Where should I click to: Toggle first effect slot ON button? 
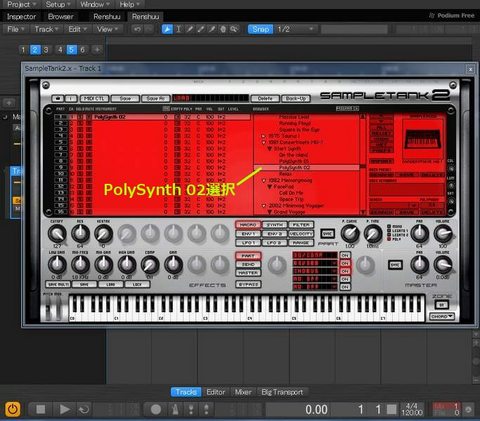pyautogui.click(x=345, y=255)
